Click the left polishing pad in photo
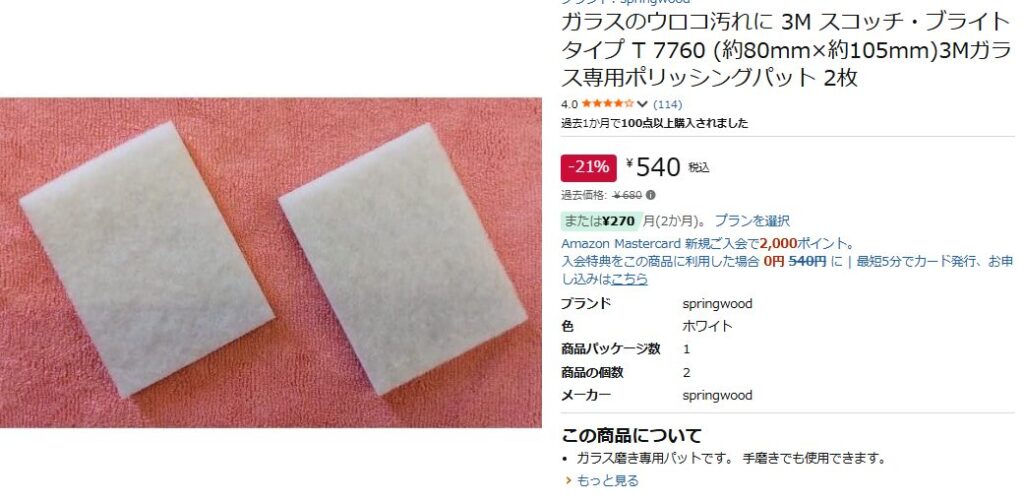 tap(146, 259)
